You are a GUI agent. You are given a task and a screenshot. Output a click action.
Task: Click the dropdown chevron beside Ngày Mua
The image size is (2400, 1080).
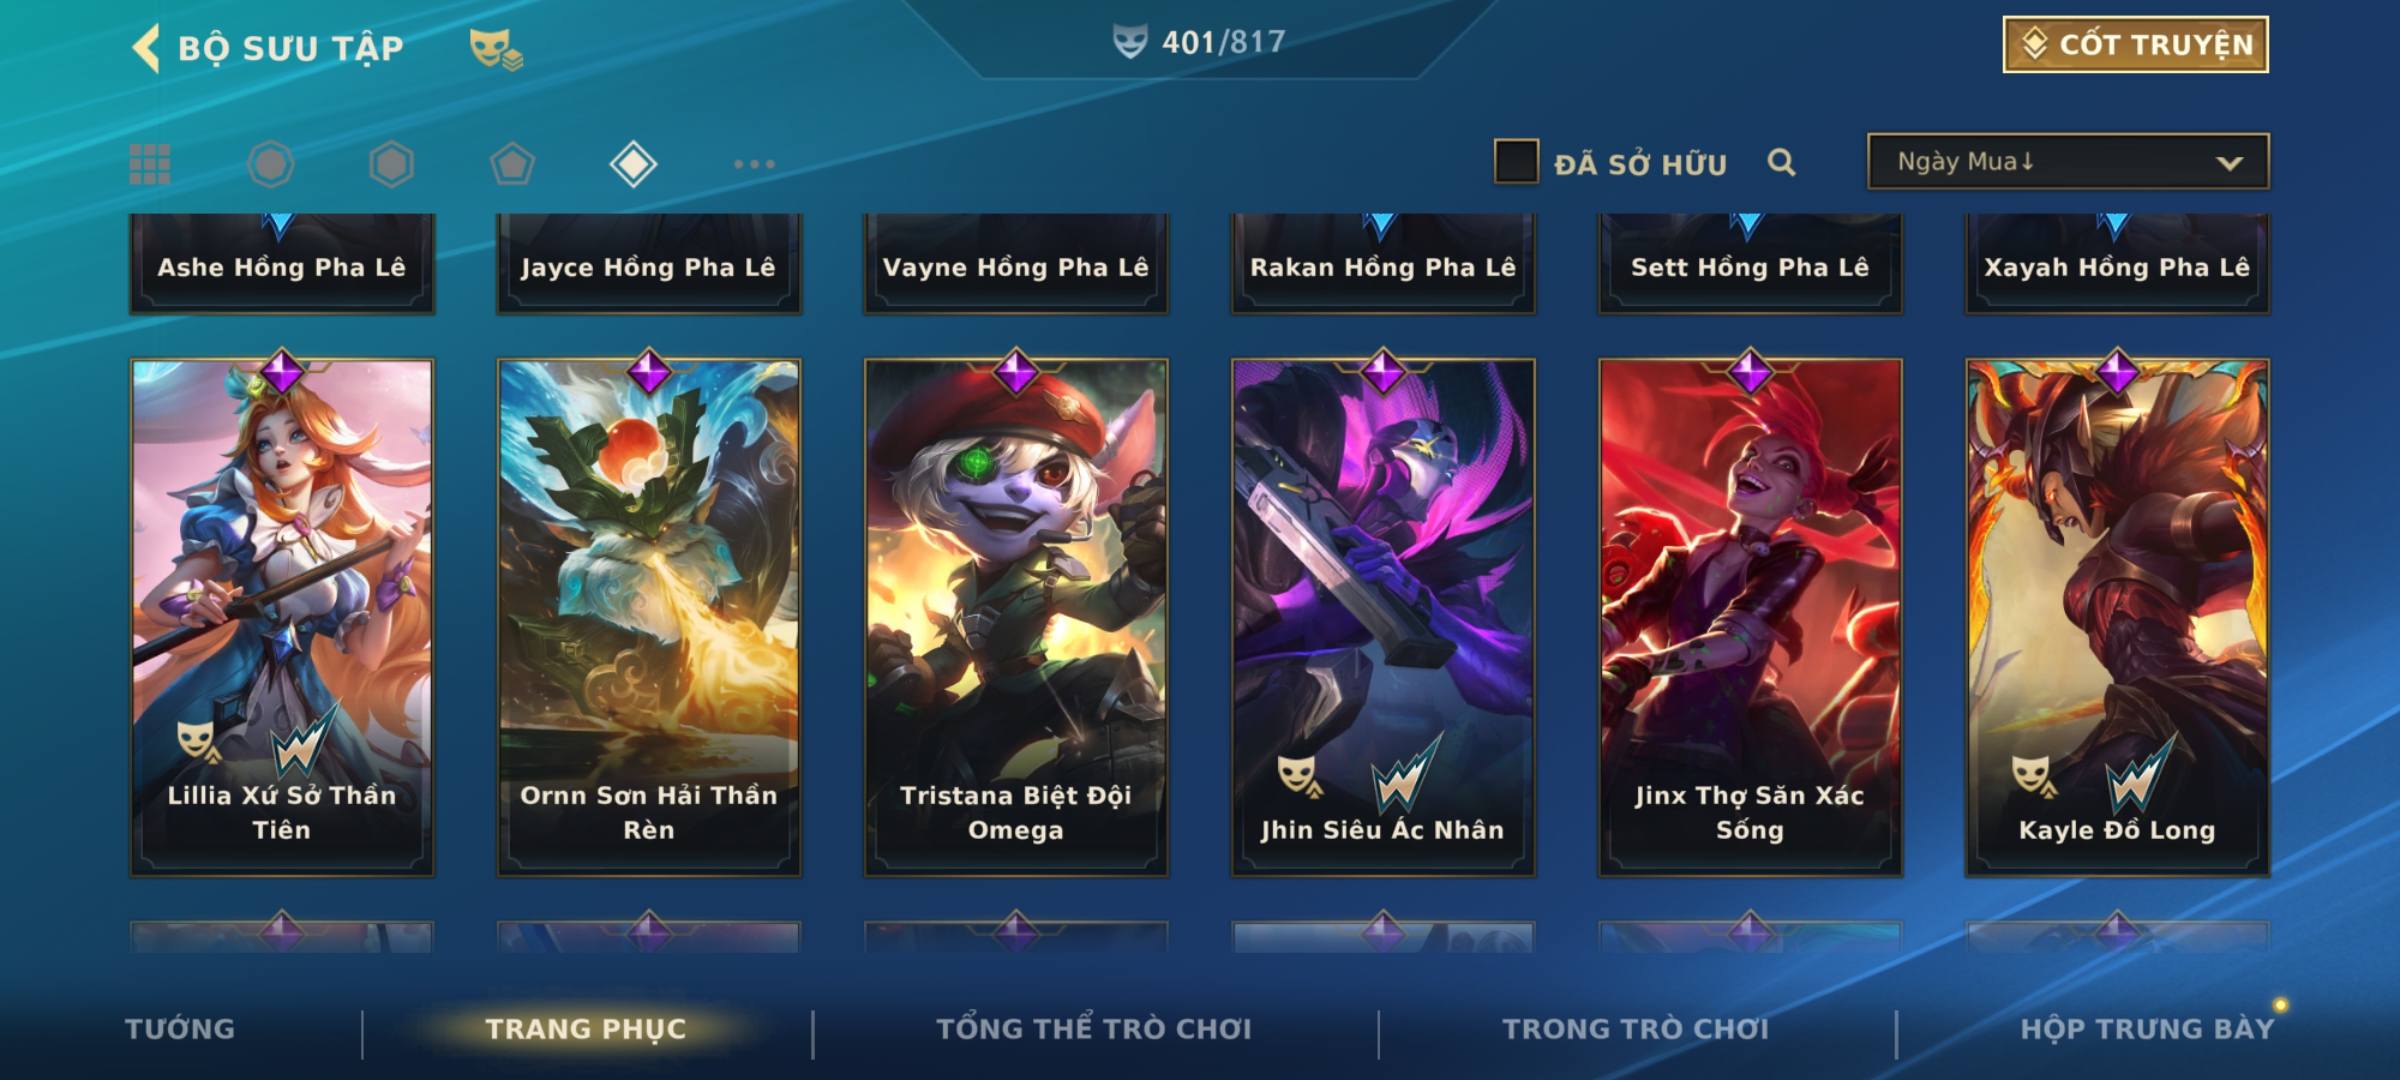(2229, 163)
